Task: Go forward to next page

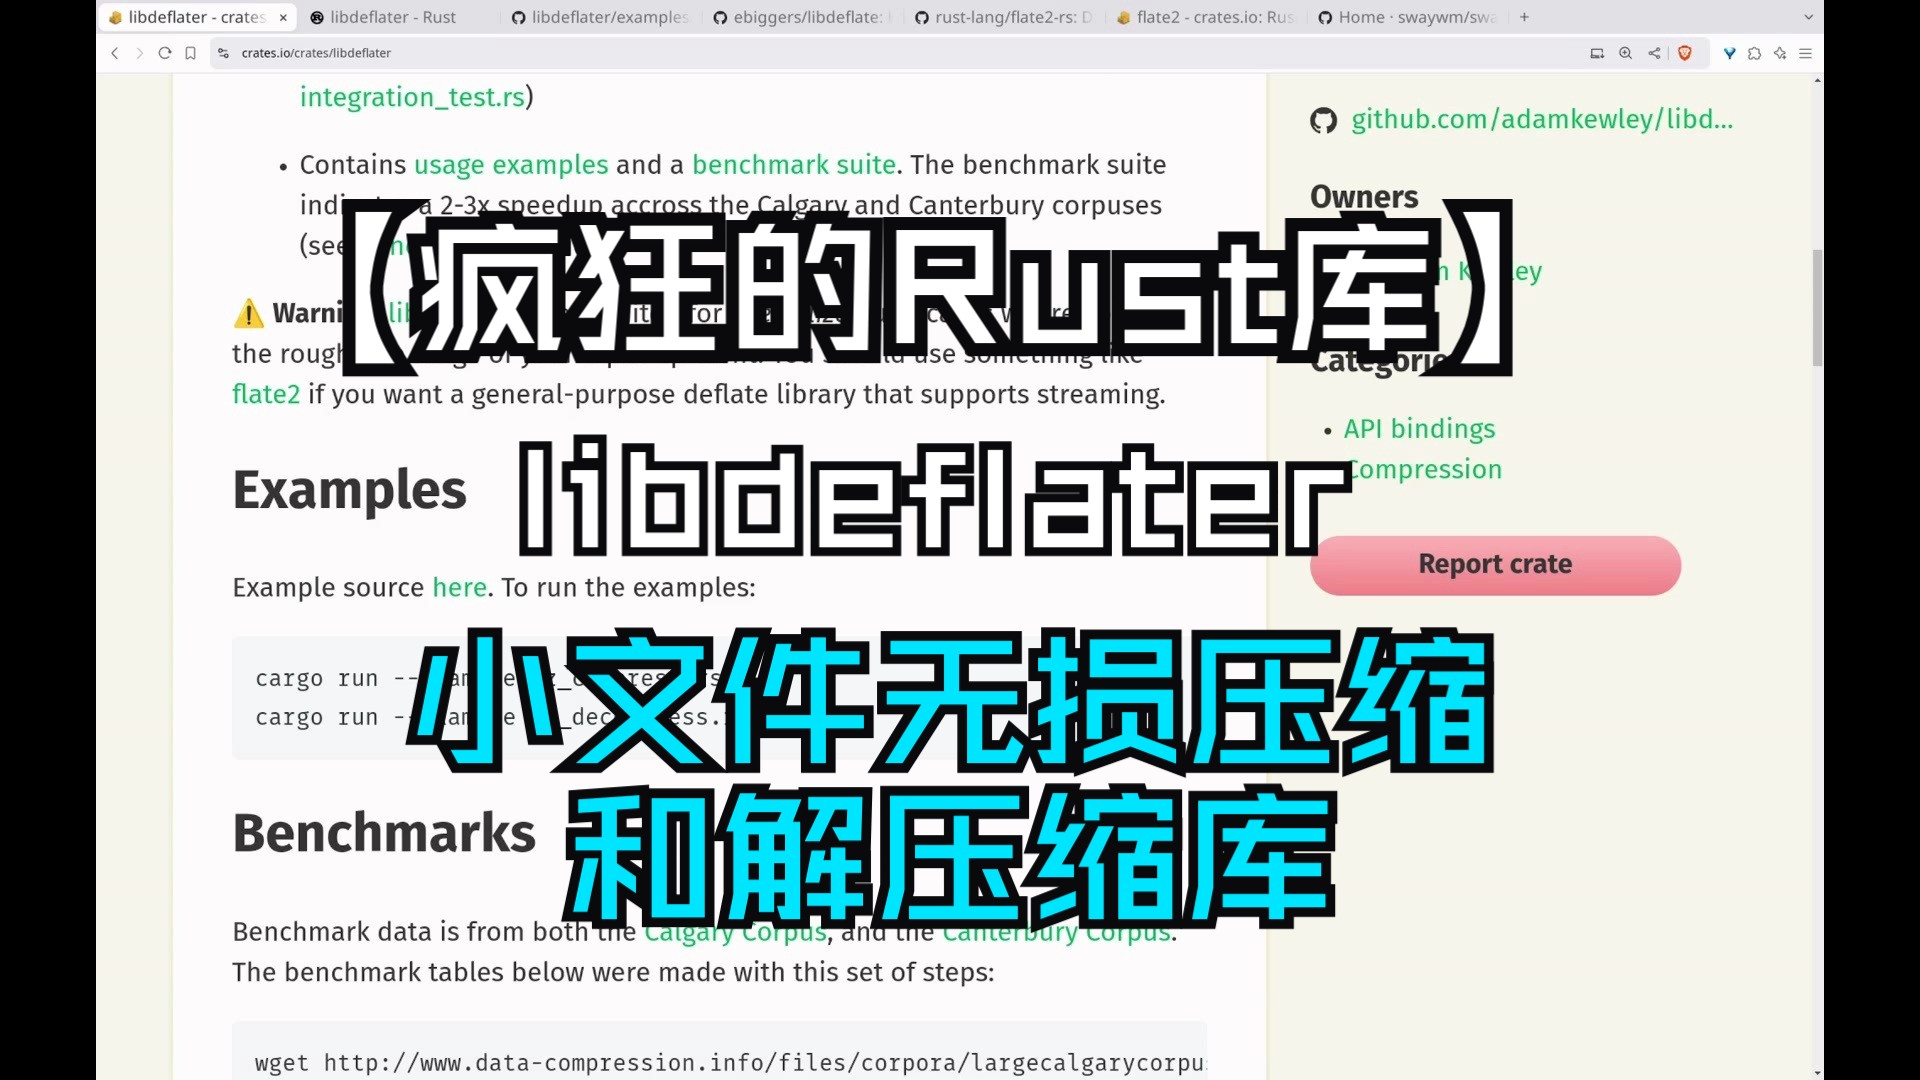Action: pos(140,53)
